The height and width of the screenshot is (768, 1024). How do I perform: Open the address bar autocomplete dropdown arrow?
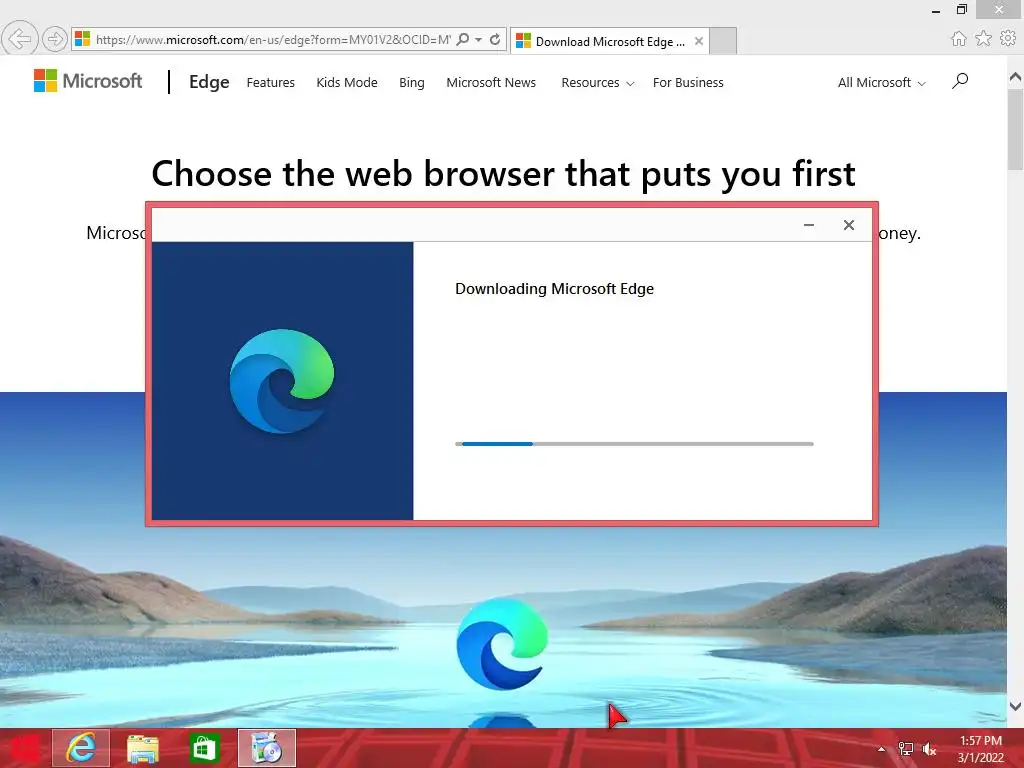coord(479,39)
